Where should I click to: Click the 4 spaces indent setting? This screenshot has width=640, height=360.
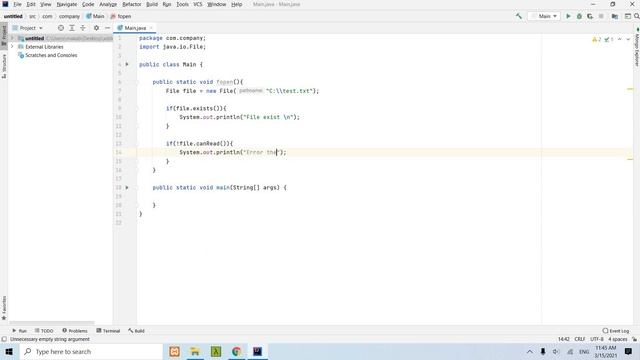(618, 339)
